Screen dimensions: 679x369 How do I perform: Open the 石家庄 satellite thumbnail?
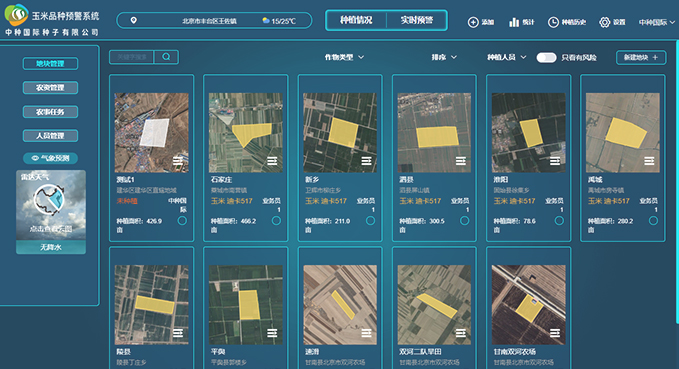pos(246,133)
